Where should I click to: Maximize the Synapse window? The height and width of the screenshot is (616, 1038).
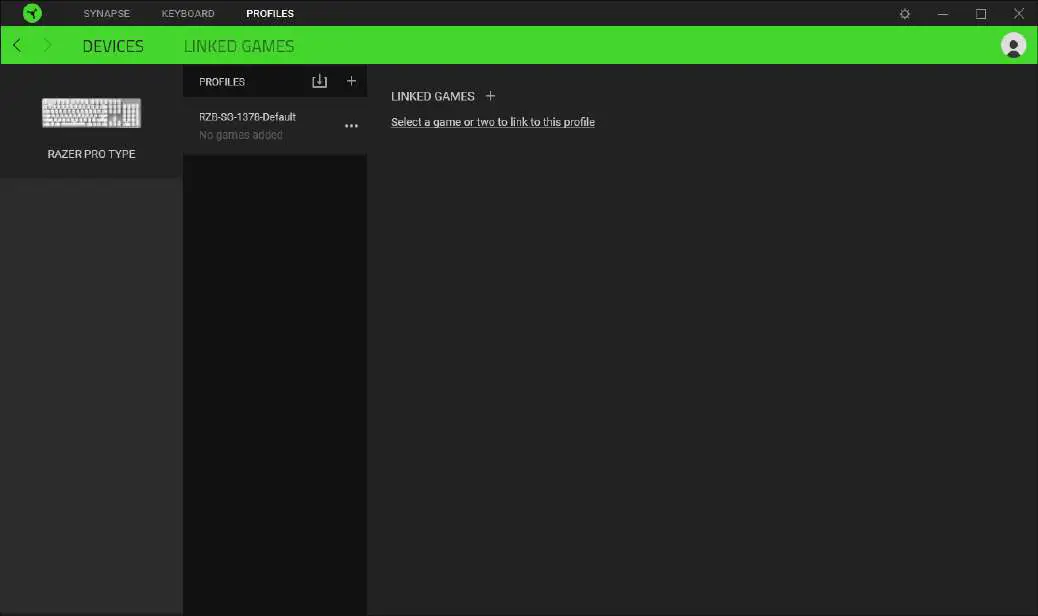pyautogui.click(x=981, y=14)
